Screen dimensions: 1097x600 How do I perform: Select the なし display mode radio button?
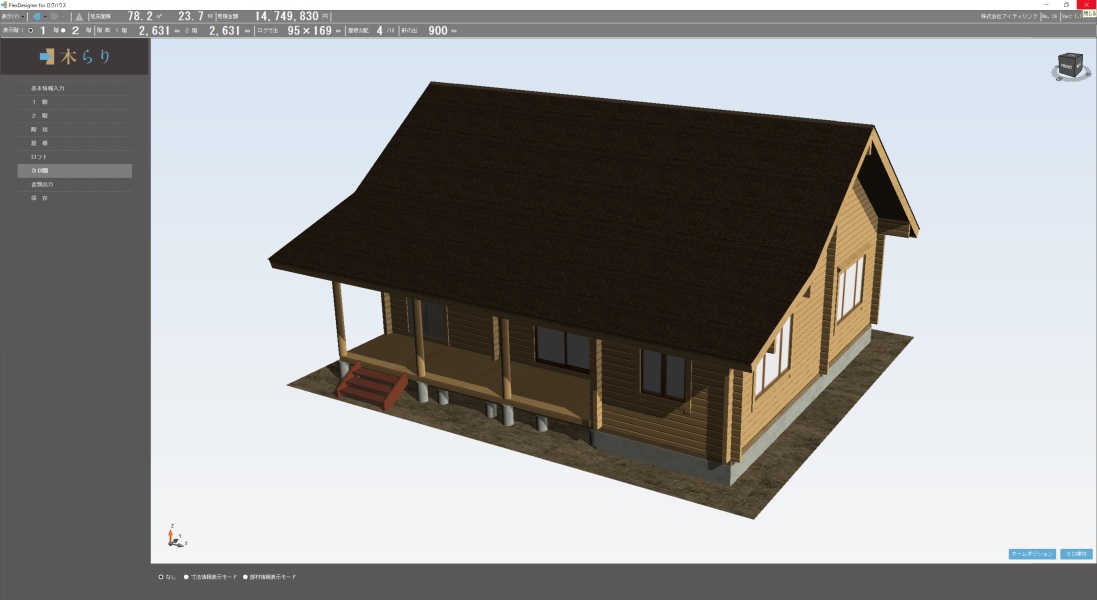[161, 577]
